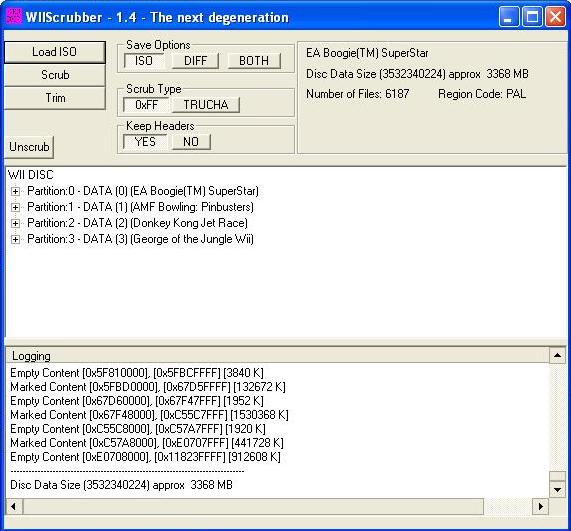Screen dimensions: 571x531
Task: Set Keep Headers to NO
Action: click(x=191, y=142)
